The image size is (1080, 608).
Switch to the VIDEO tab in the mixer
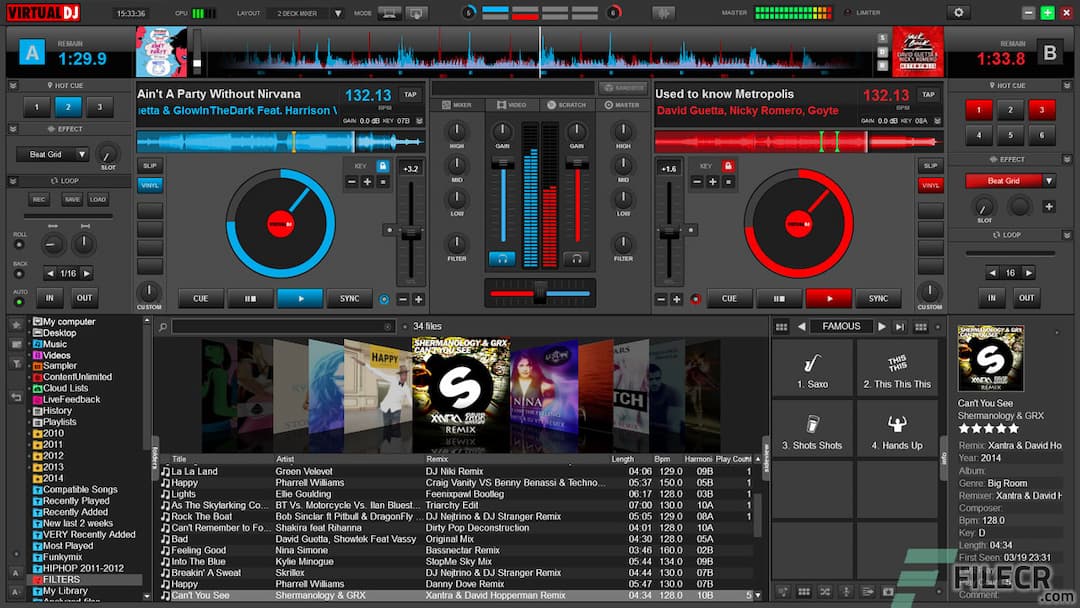click(x=517, y=104)
